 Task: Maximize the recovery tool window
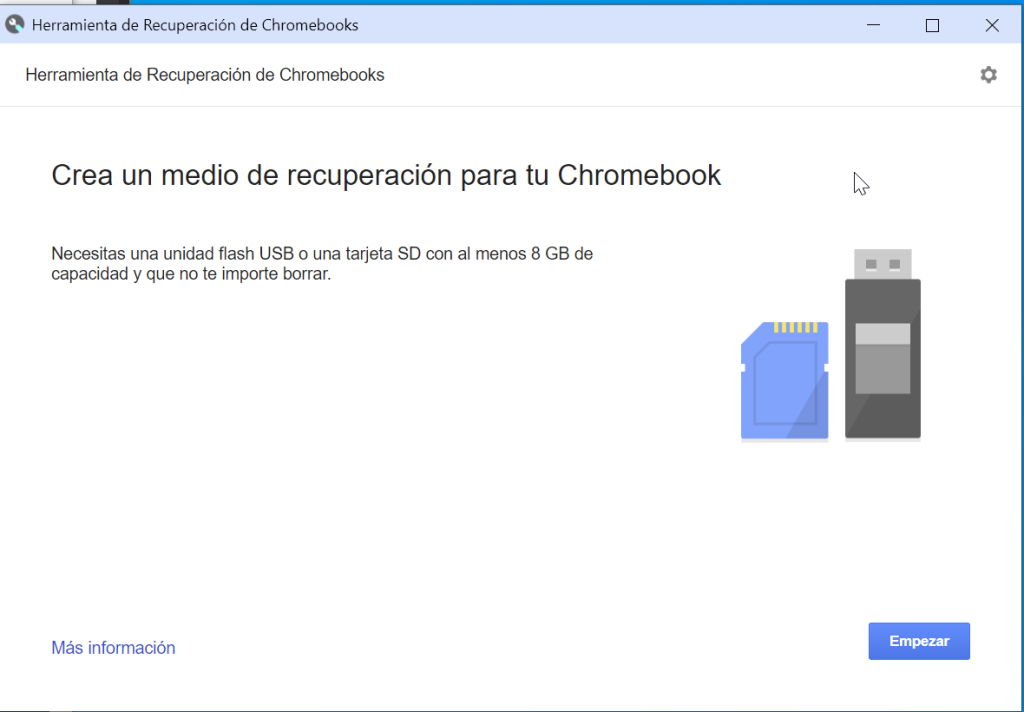933,25
